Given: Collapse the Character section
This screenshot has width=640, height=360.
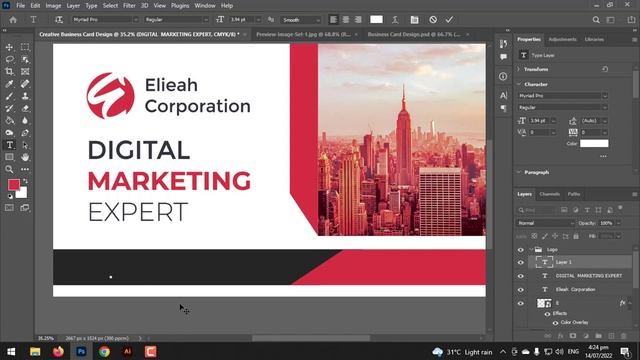Looking at the screenshot, I should tap(519, 84).
